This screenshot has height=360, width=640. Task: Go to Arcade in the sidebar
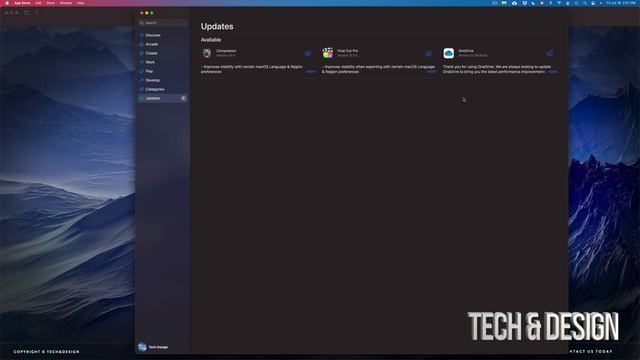[162, 44]
